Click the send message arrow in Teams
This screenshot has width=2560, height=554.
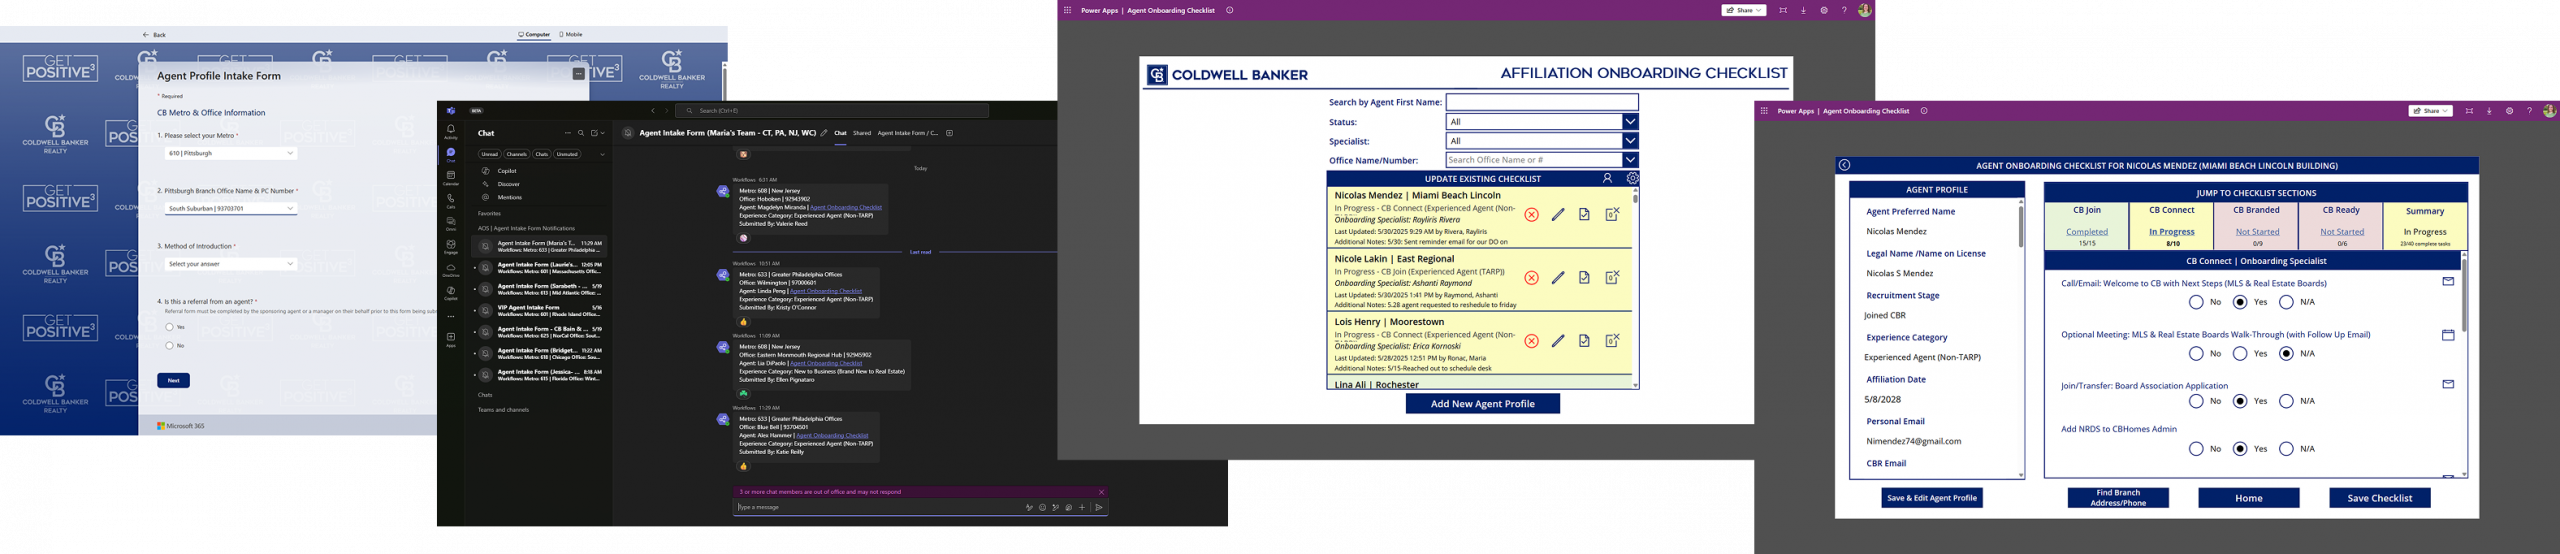1099,507
